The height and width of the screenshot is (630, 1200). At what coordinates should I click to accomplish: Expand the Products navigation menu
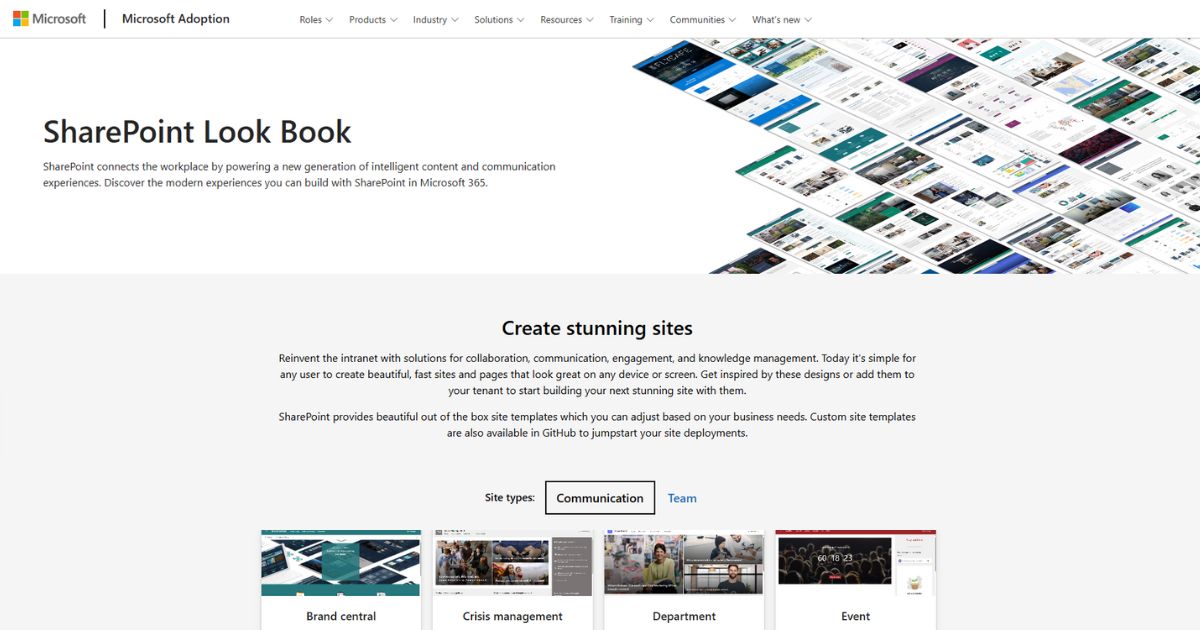click(372, 20)
